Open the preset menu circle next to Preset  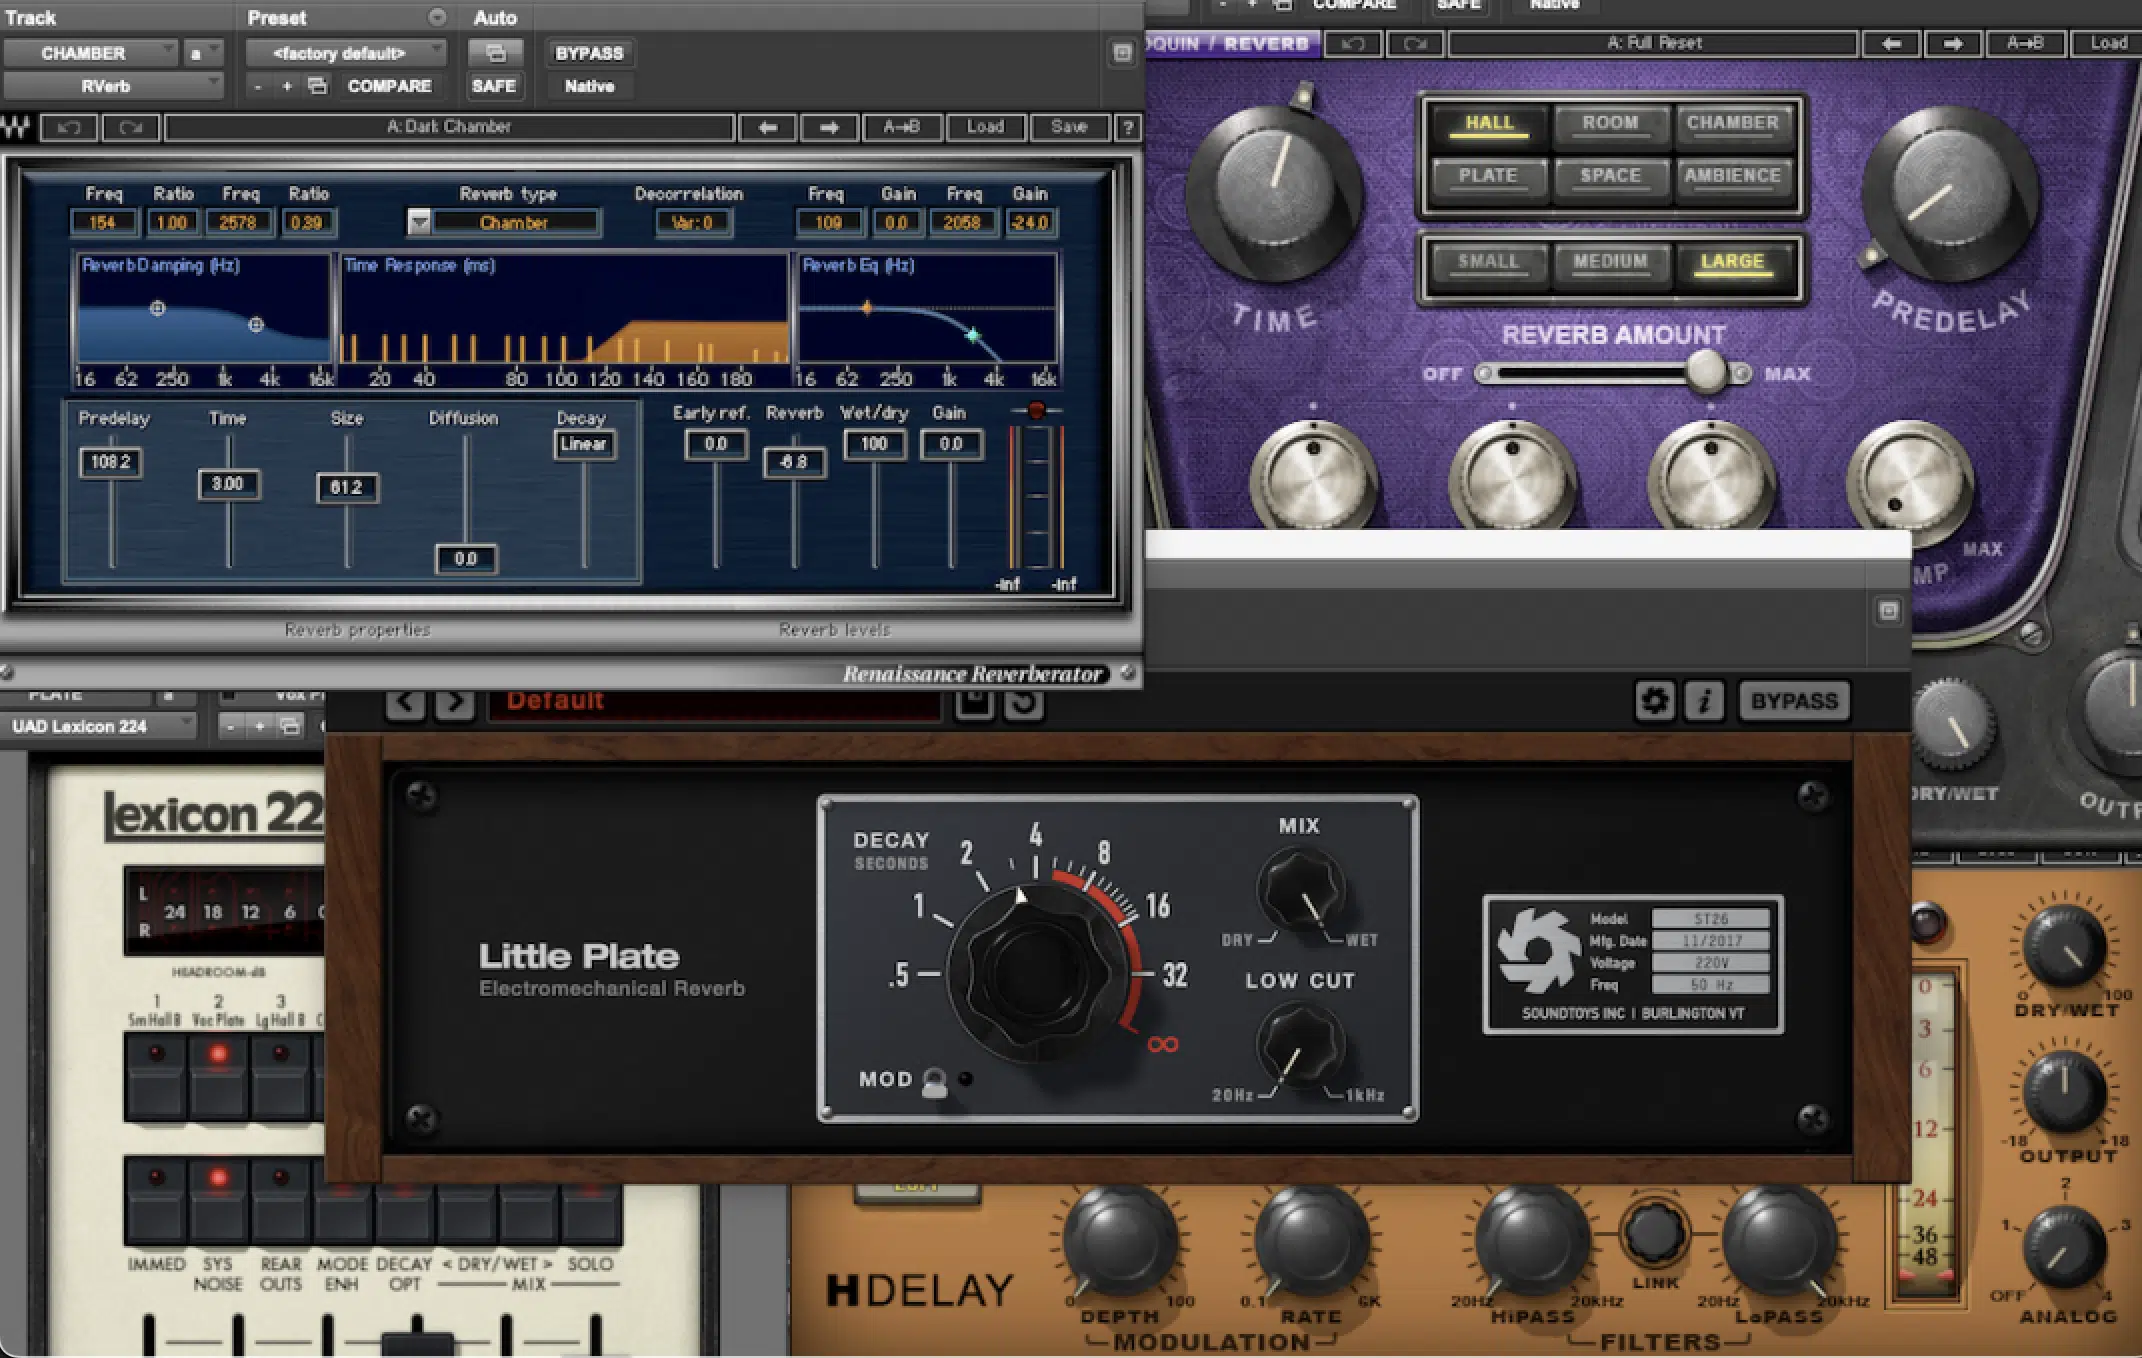point(437,17)
